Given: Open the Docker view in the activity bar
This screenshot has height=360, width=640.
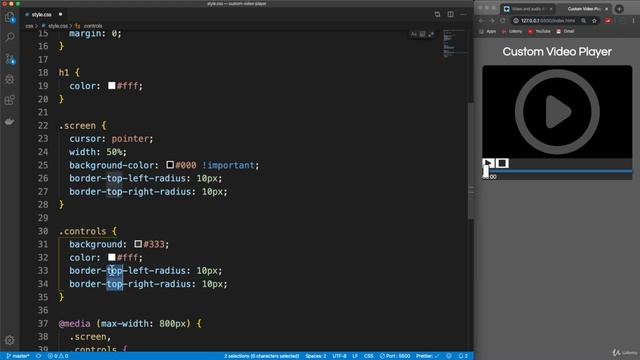Looking at the screenshot, I should coord(10,121).
